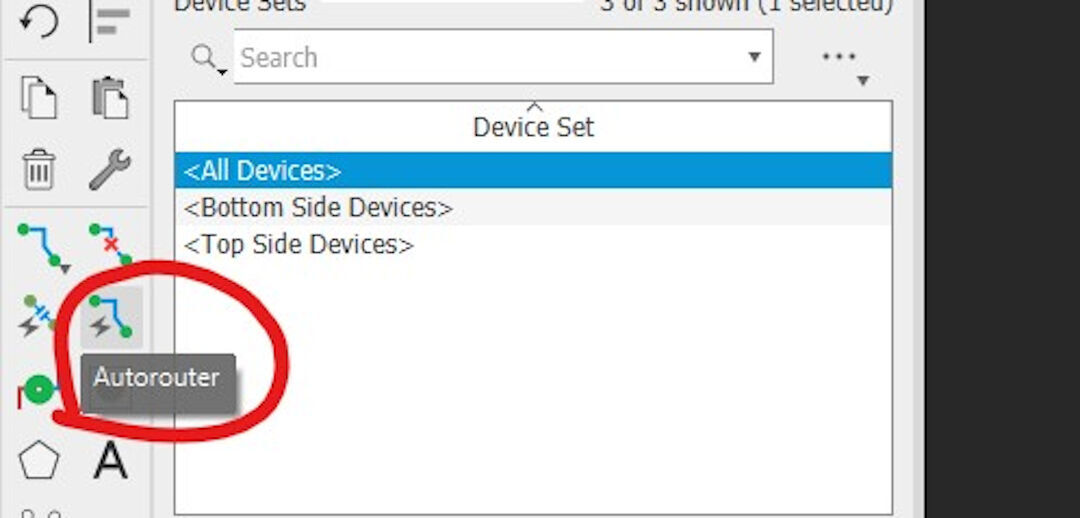The width and height of the screenshot is (1080, 518).
Task: Sort by the Device Set column header
Action: pos(533,127)
